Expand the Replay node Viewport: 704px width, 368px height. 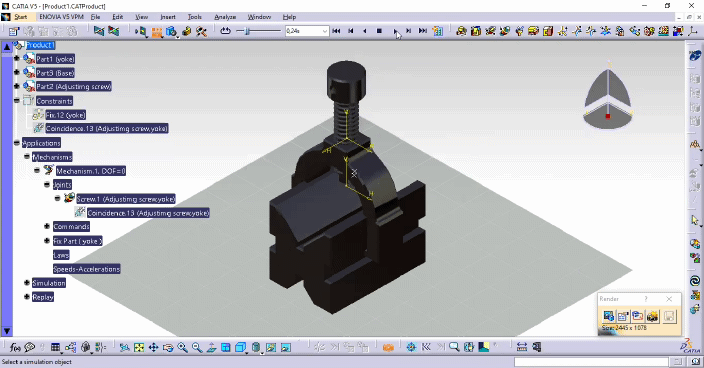click(27, 297)
